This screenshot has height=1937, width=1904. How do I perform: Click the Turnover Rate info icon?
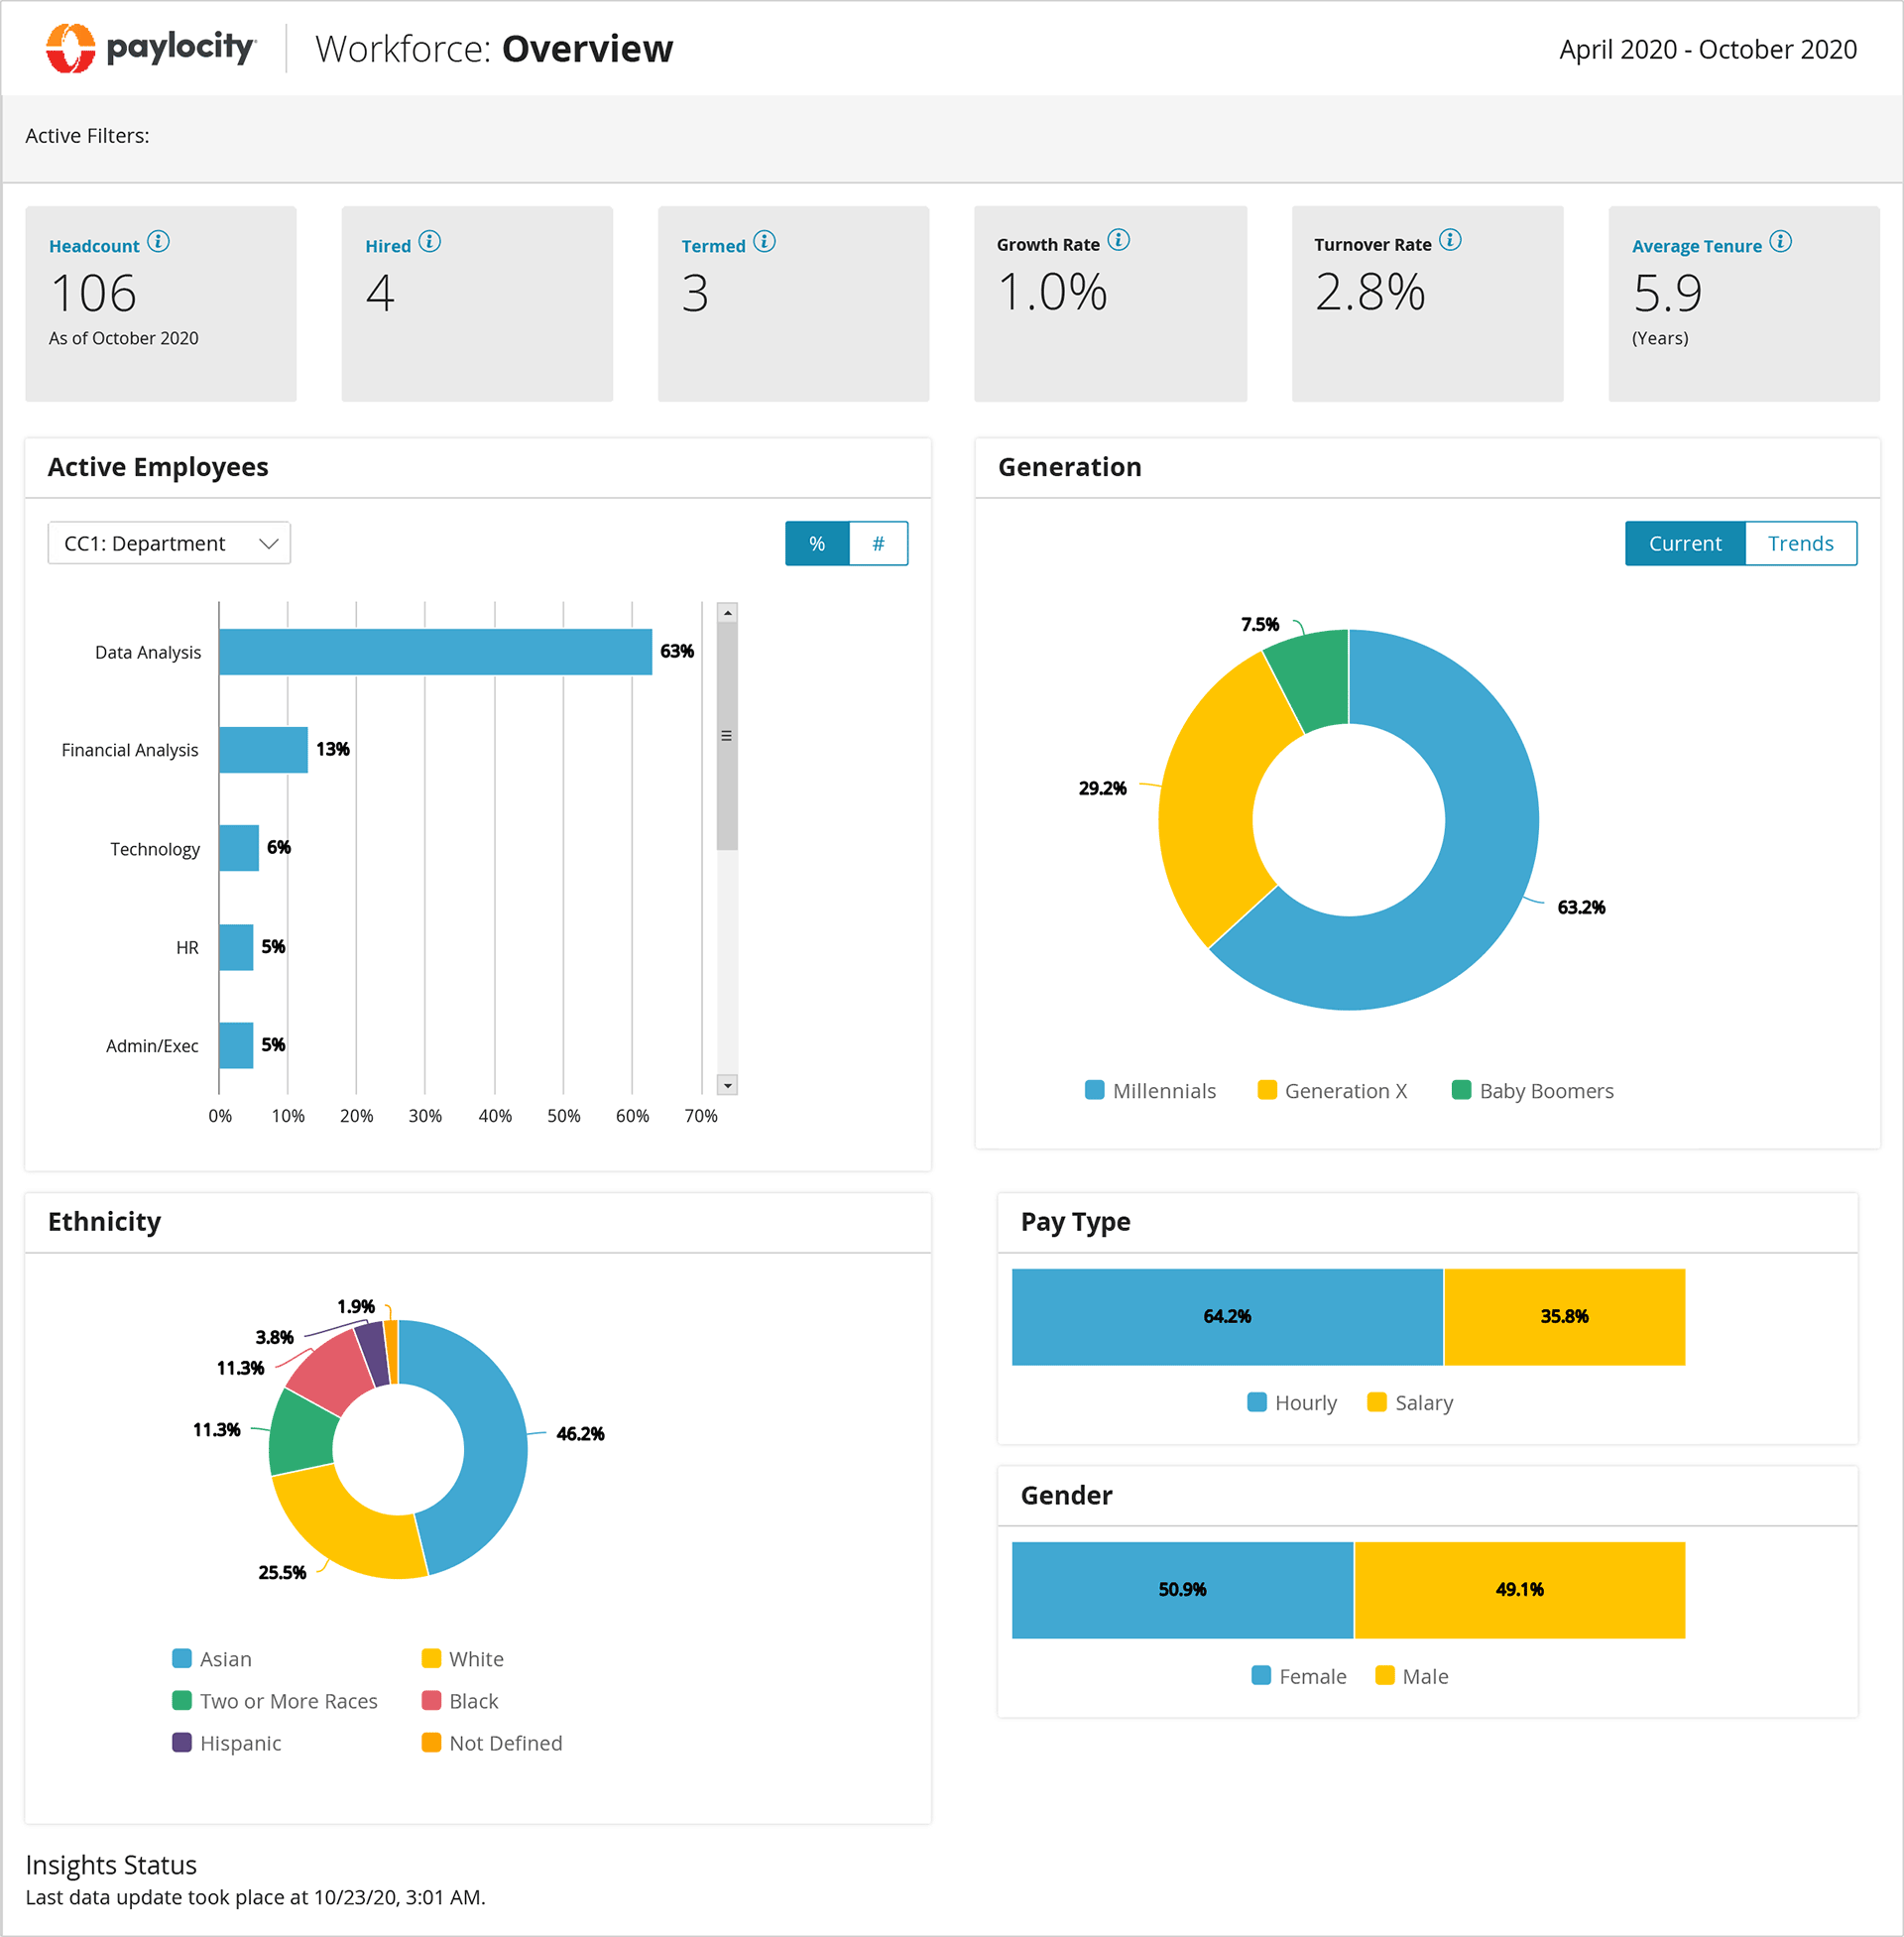tap(1449, 240)
